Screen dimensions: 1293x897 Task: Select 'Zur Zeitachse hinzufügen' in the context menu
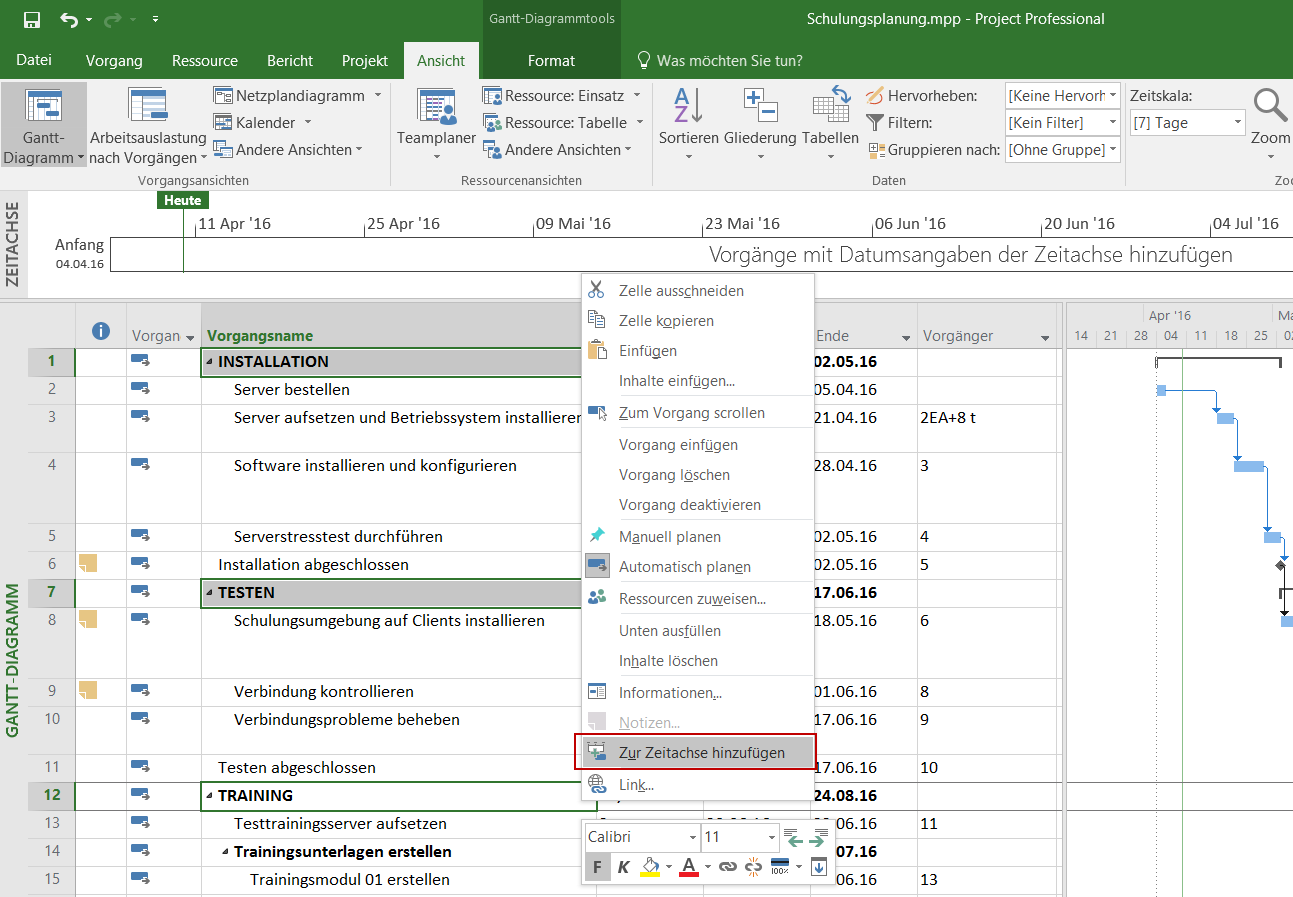(x=701, y=753)
